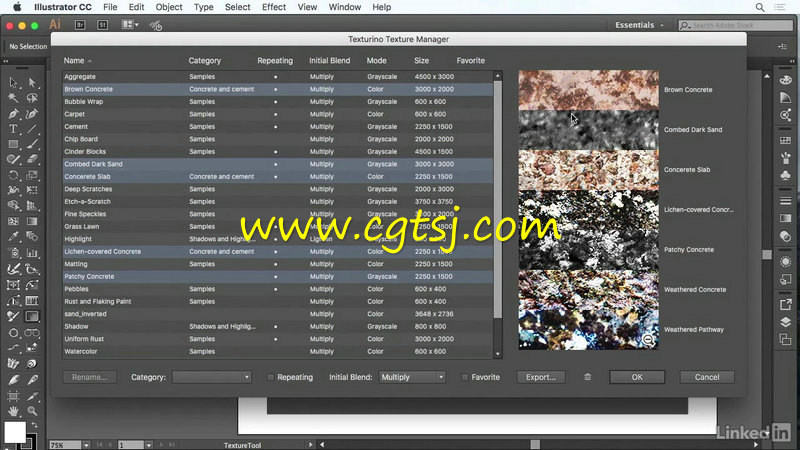Click the texture list vertical scrollbar
This screenshot has width=800, height=450.
tap(497, 199)
